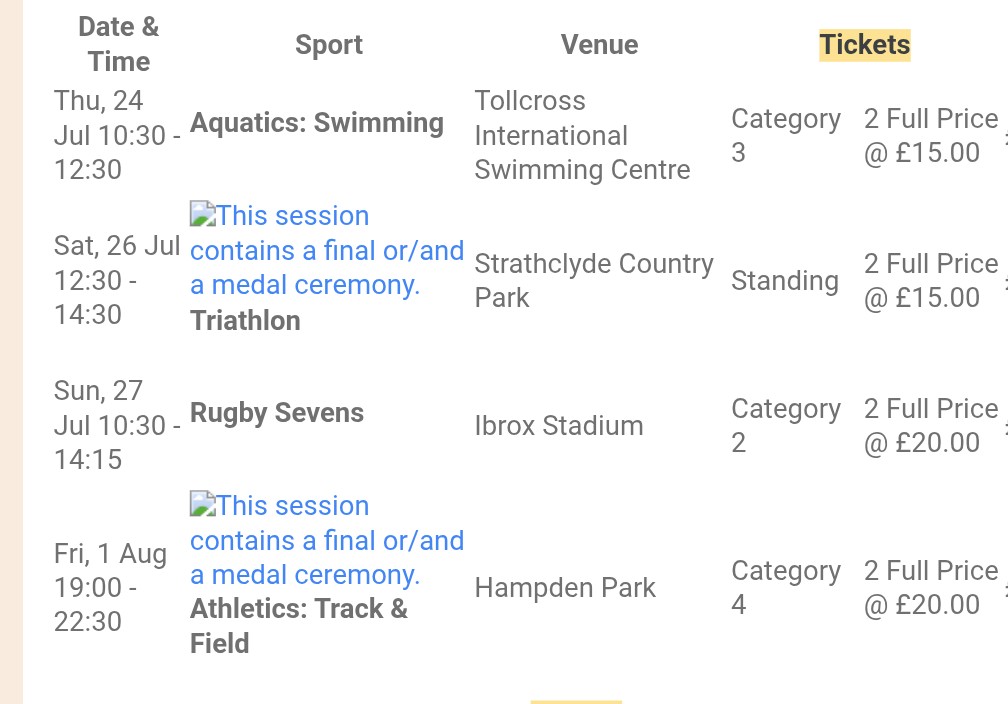Click the Strathclyde Country Park venue

coord(594,281)
